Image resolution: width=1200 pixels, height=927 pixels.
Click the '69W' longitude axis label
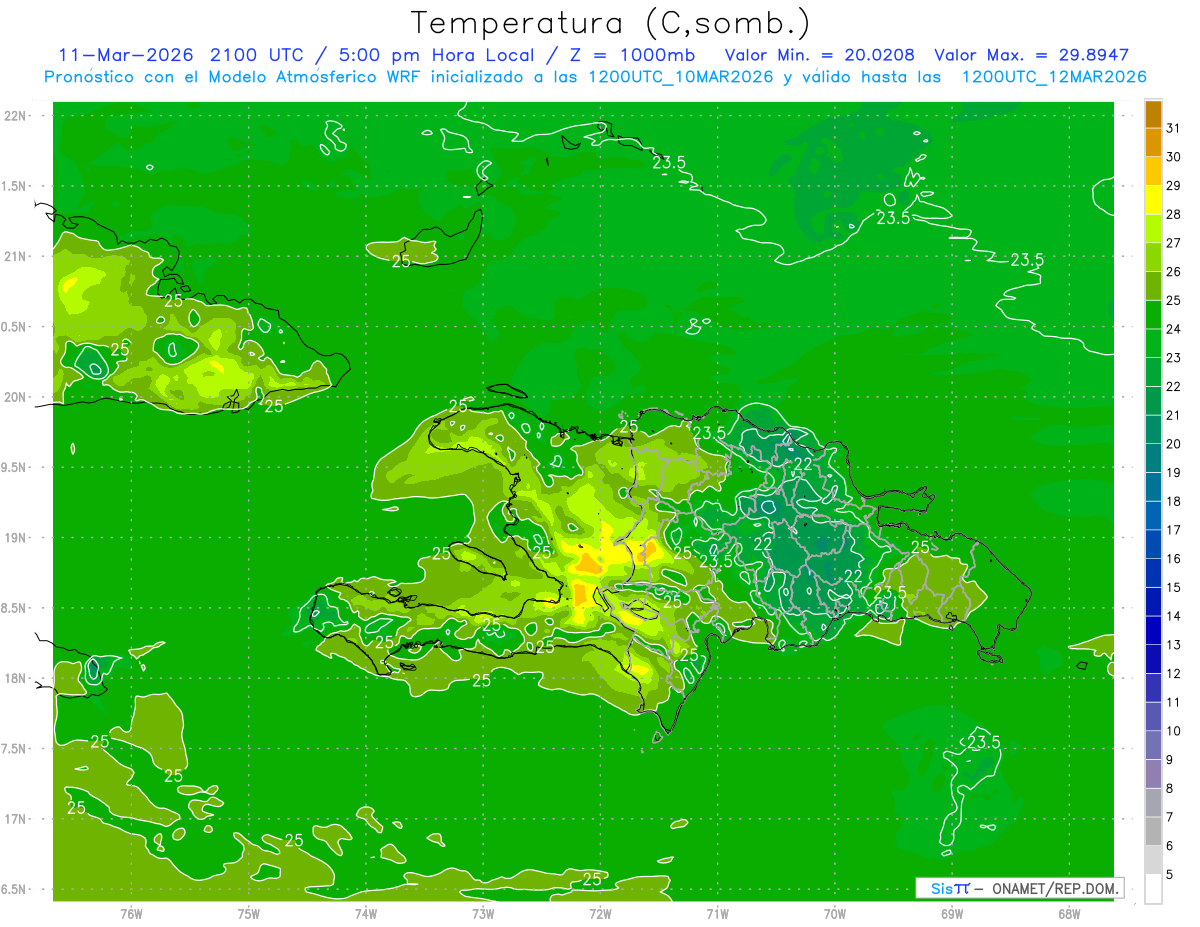(x=952, y=913)
